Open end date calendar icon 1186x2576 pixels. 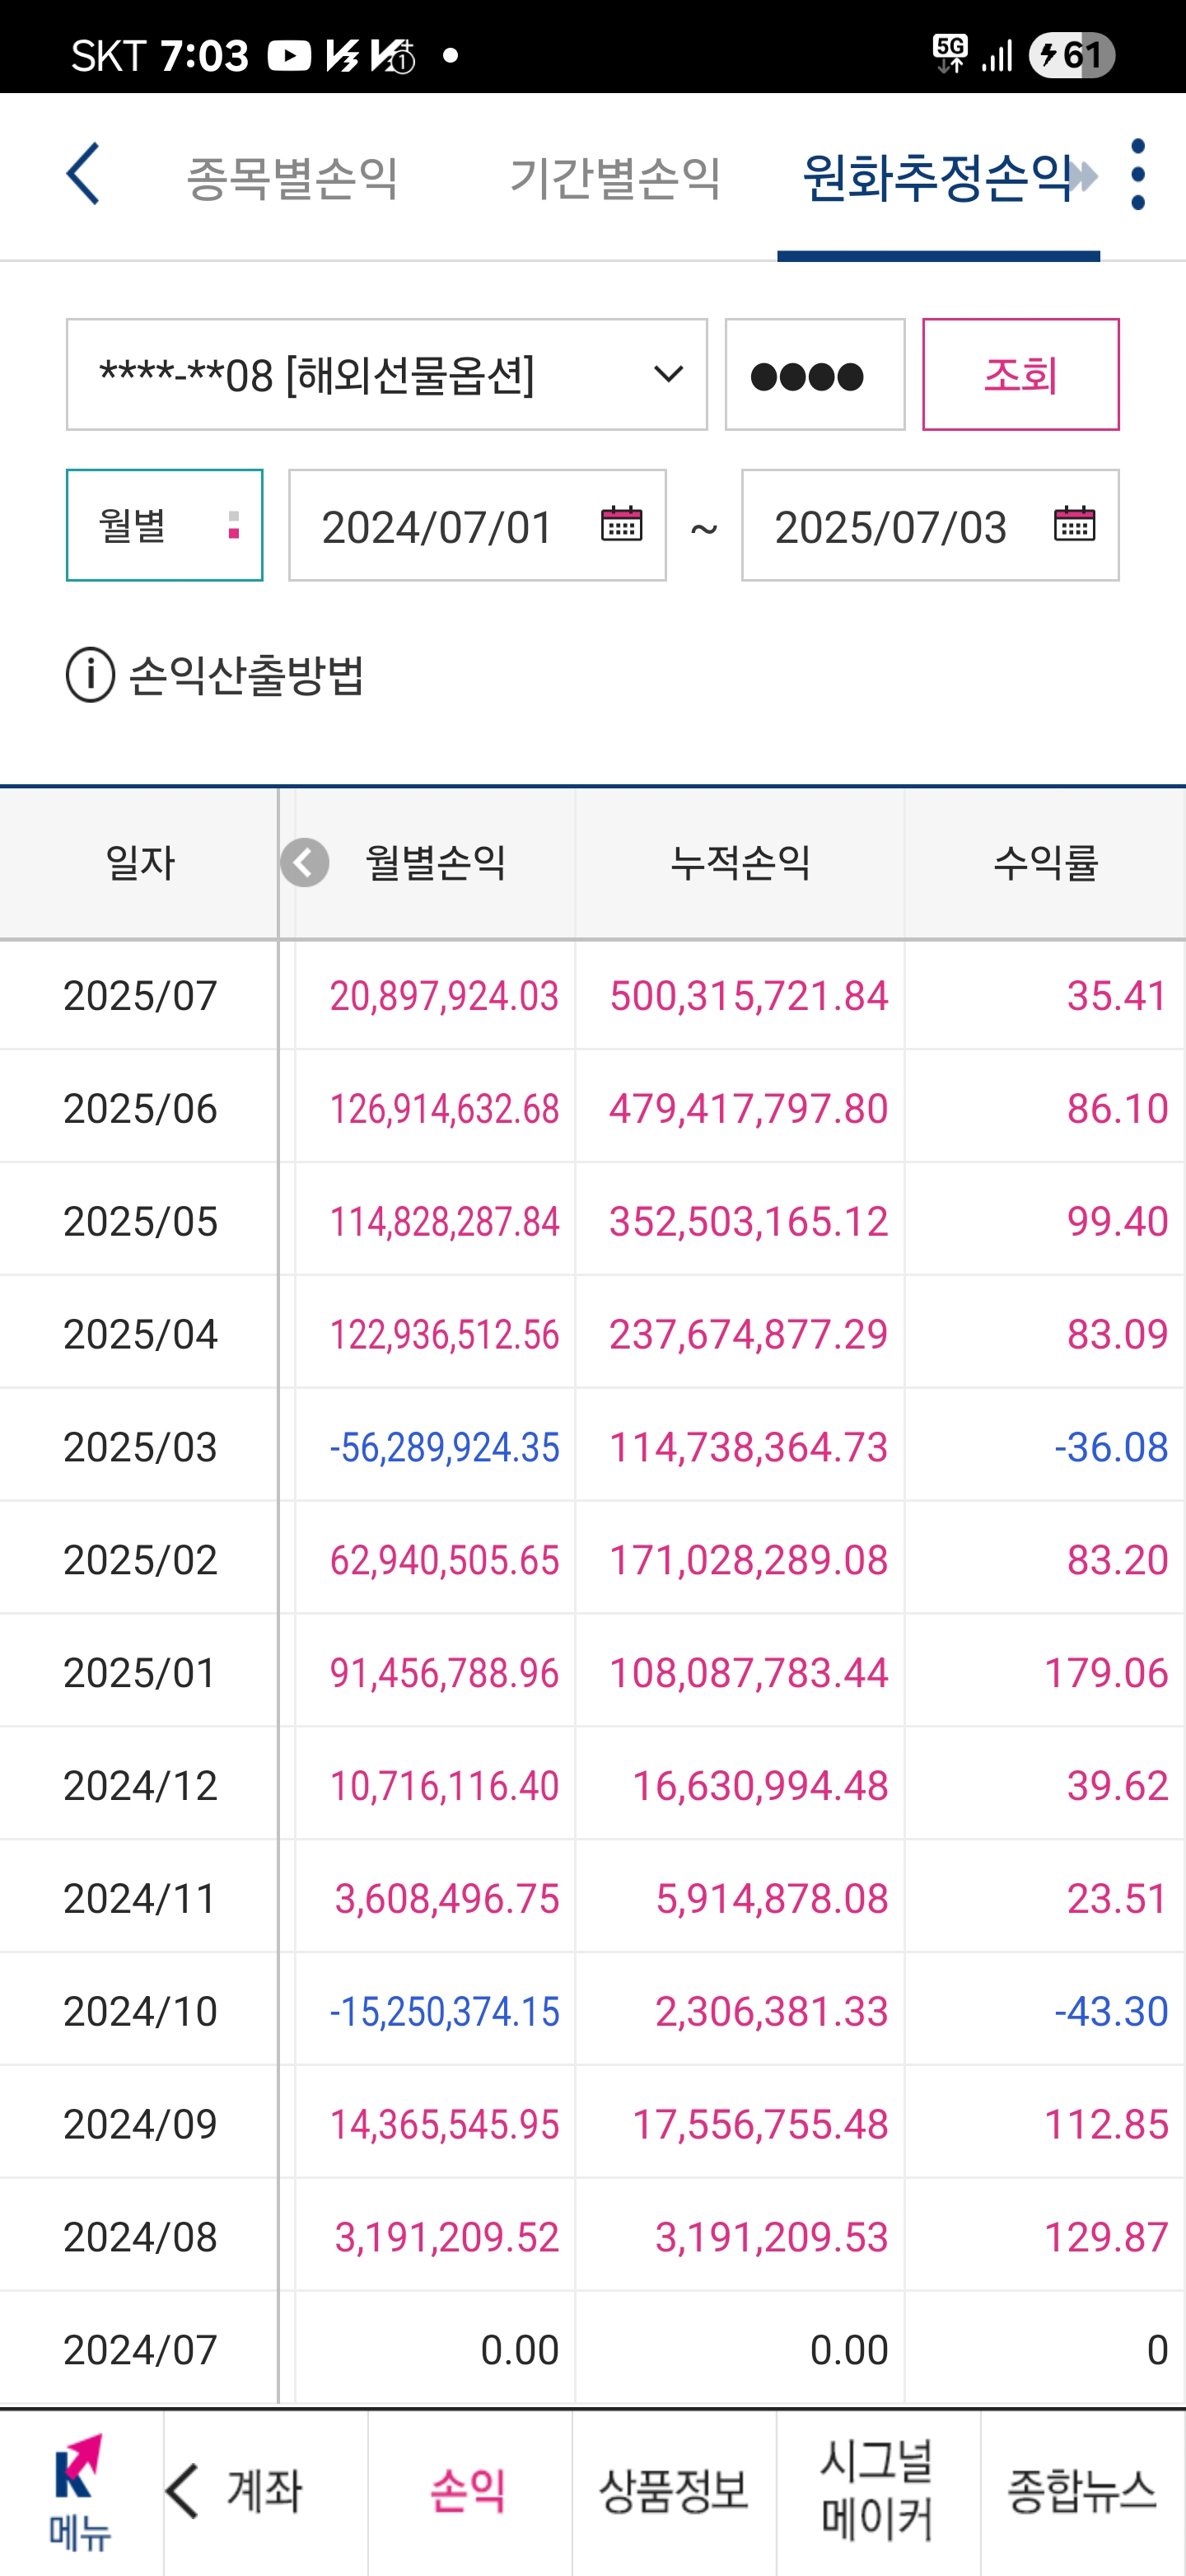(x=1074, y=523)
